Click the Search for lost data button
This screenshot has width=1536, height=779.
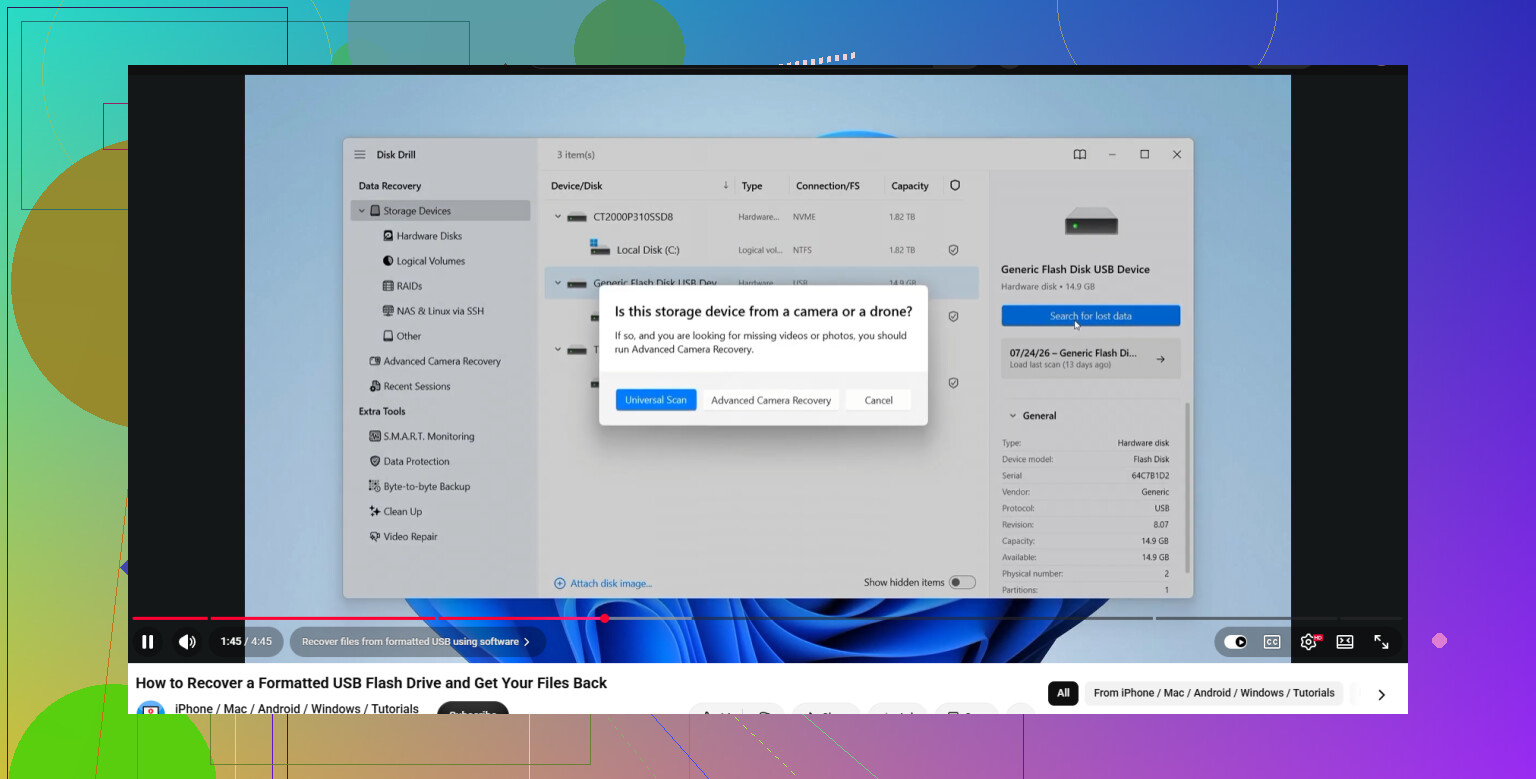pyautogui.click(x=1091, y=316)
